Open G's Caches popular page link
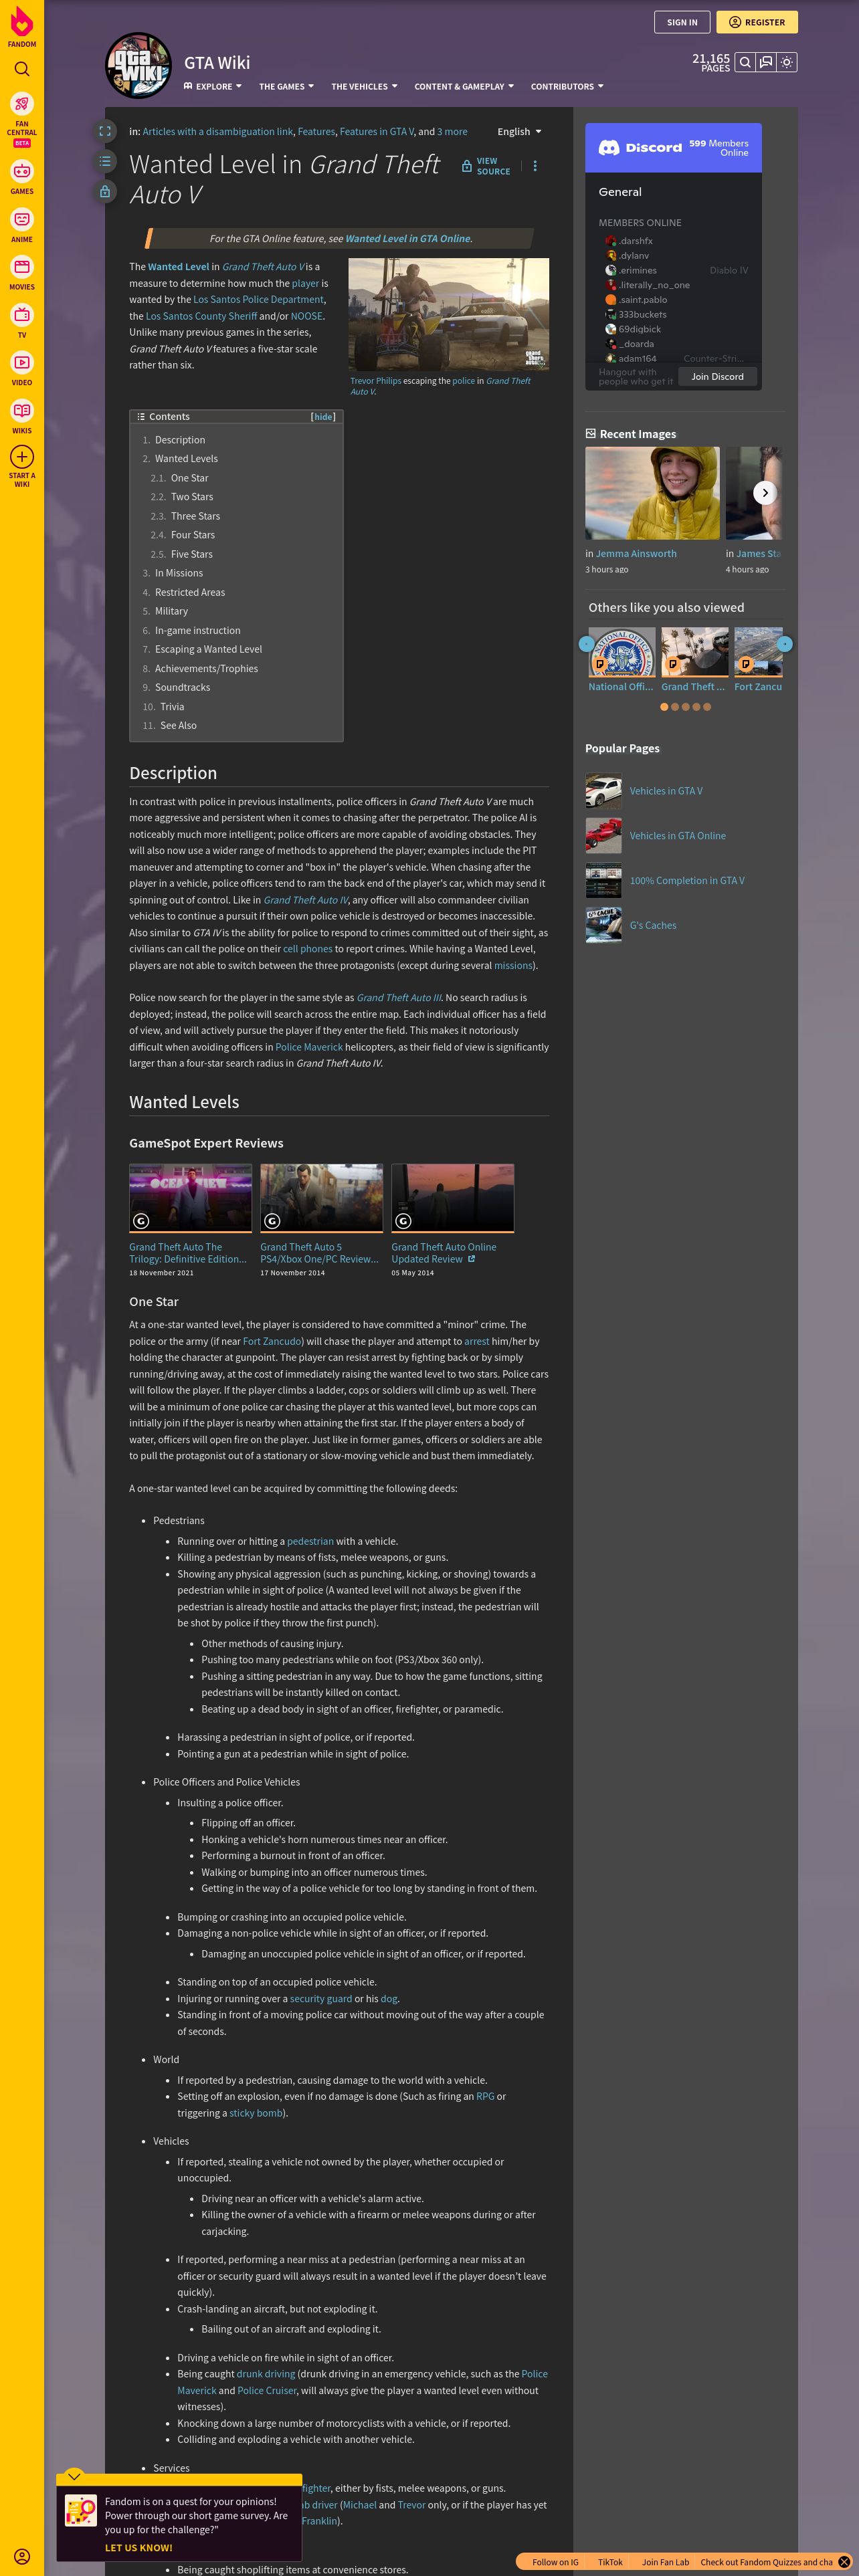This screenshot has height=2576, width=859. (653, 926)
